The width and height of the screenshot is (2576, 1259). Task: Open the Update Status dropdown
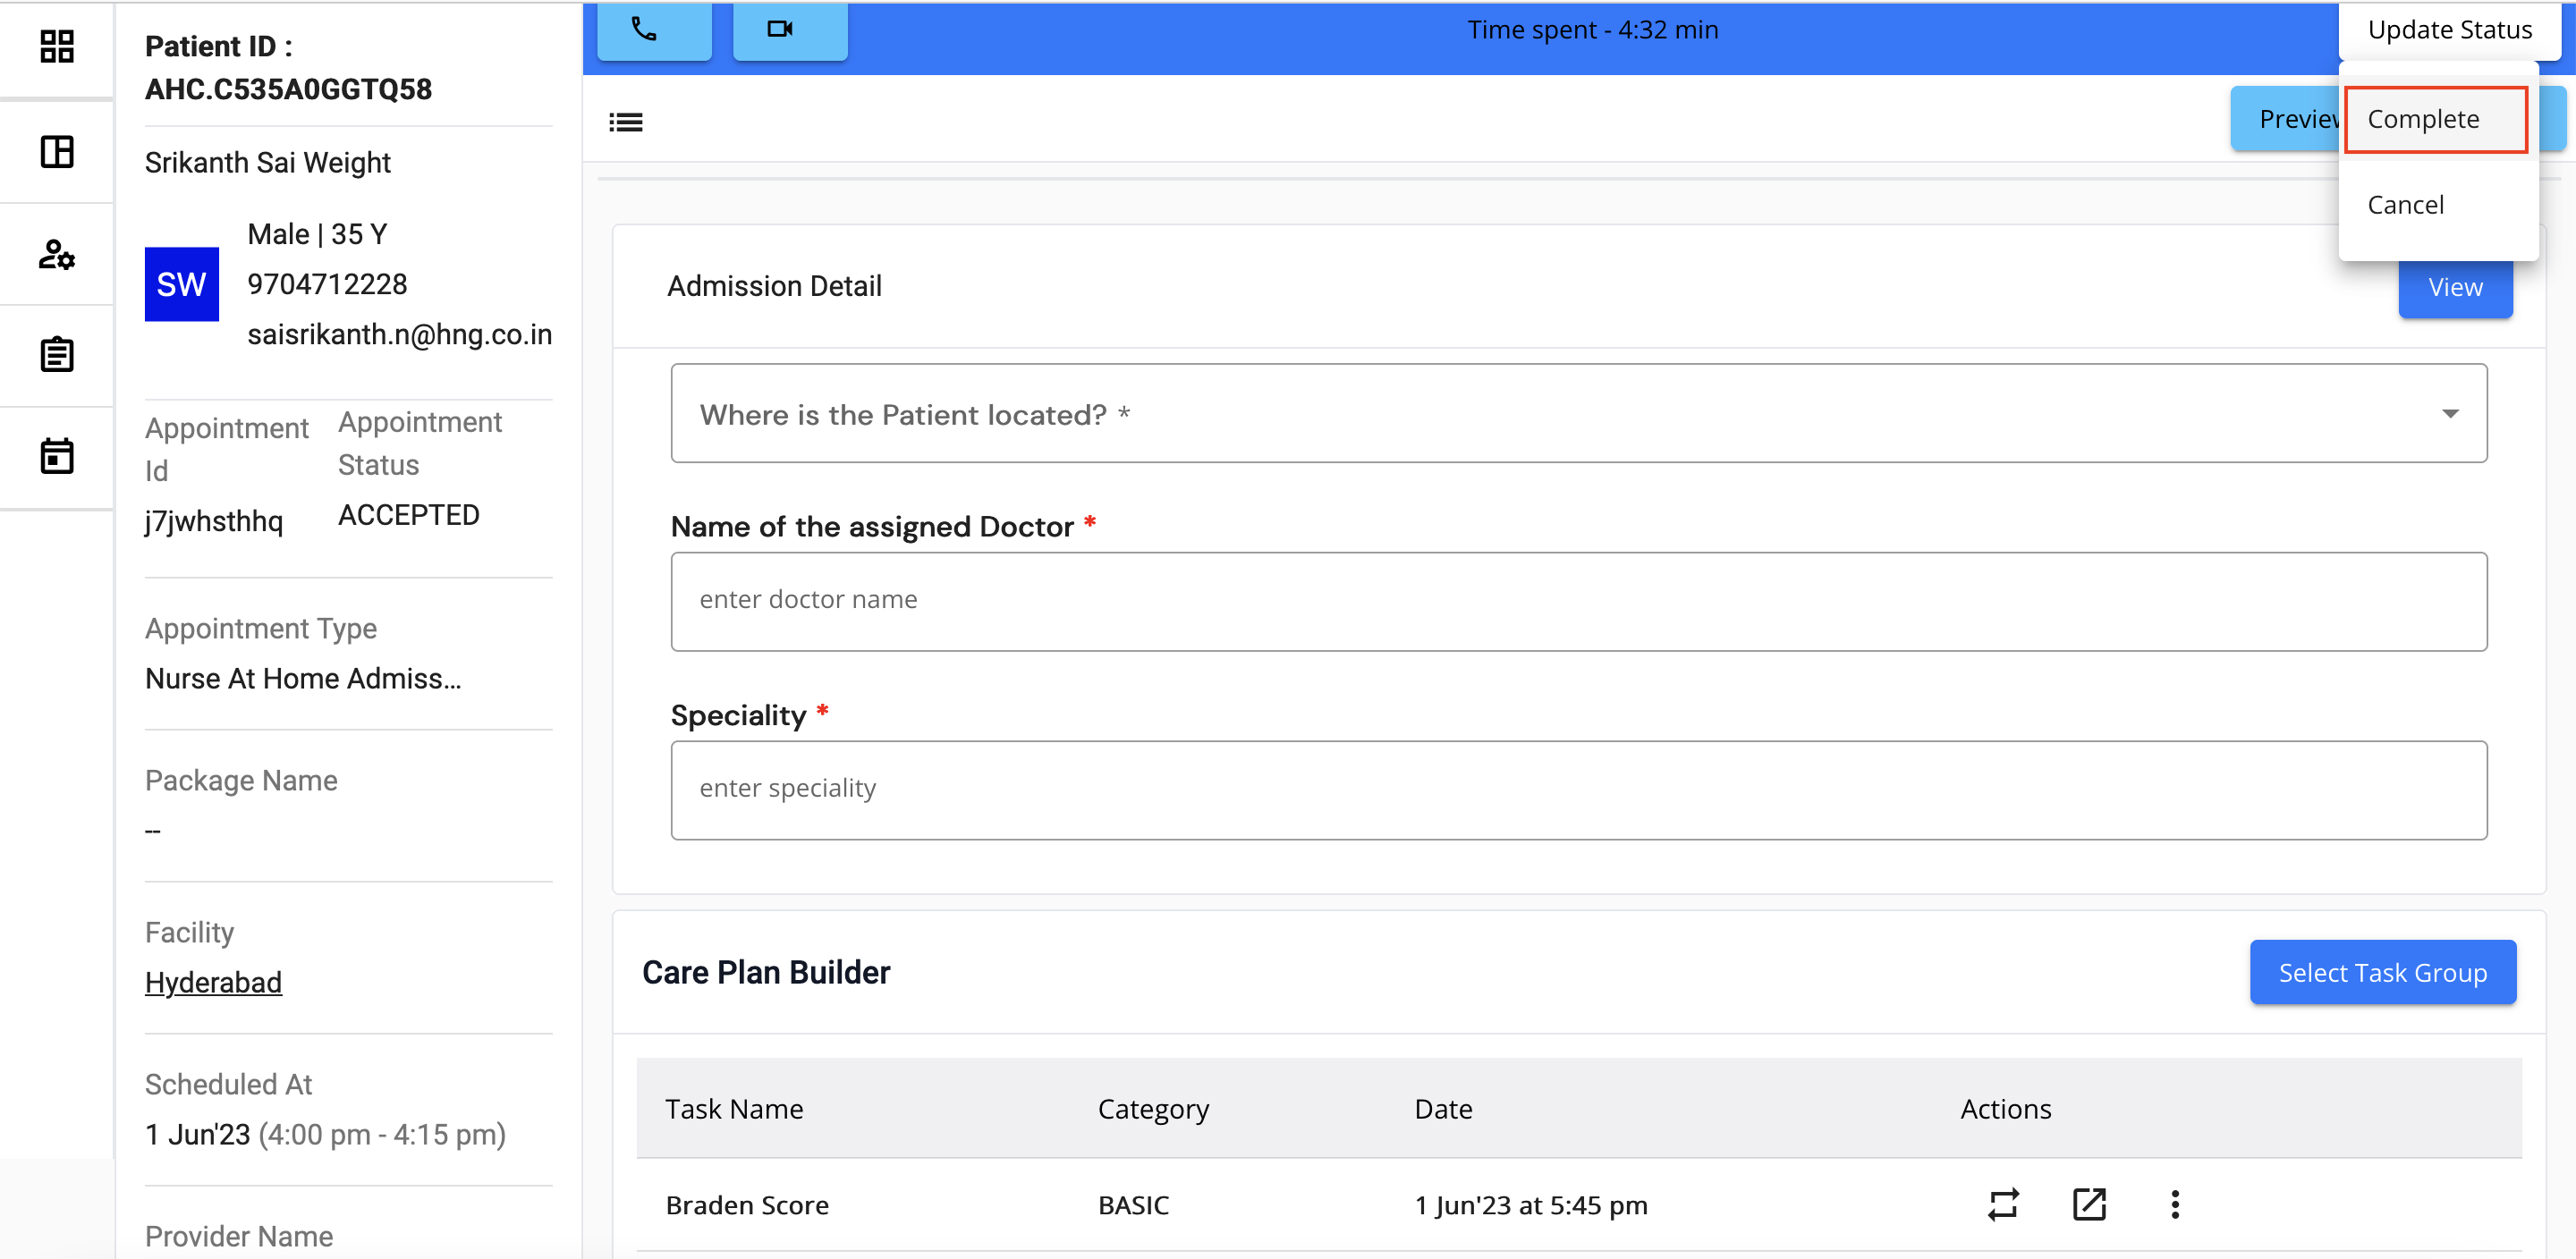pos(2449,30)
